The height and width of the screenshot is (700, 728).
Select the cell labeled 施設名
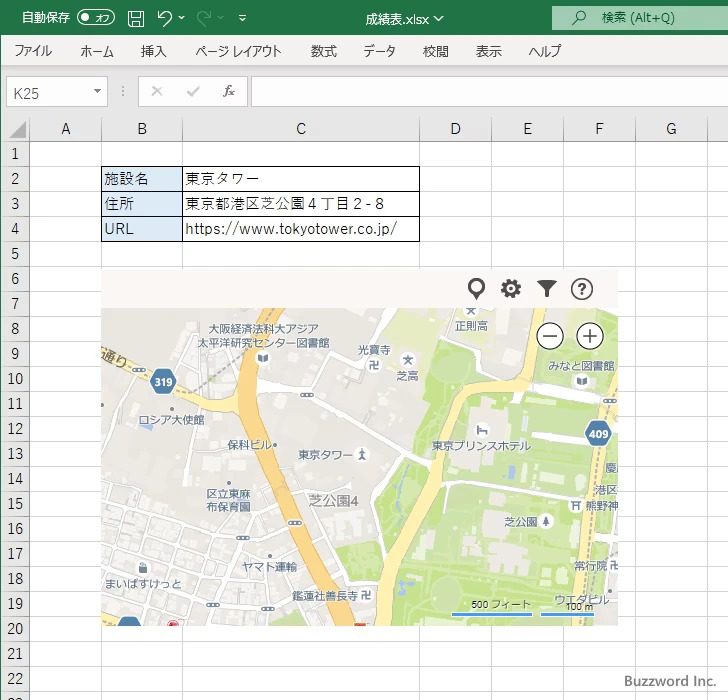[142, 179]
